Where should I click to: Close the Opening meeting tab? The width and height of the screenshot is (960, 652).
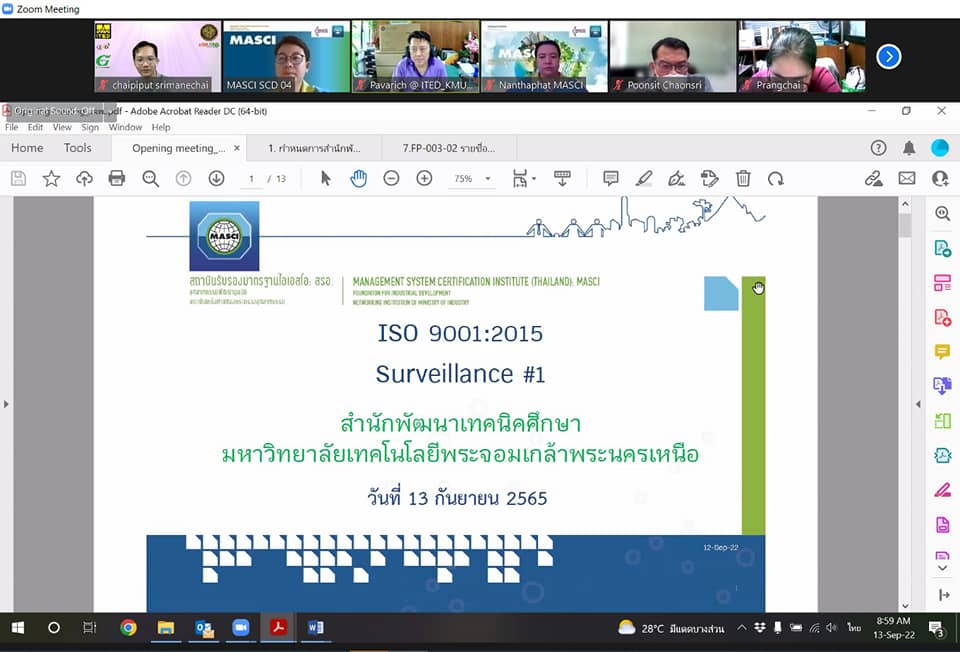[x=237, y=148]
